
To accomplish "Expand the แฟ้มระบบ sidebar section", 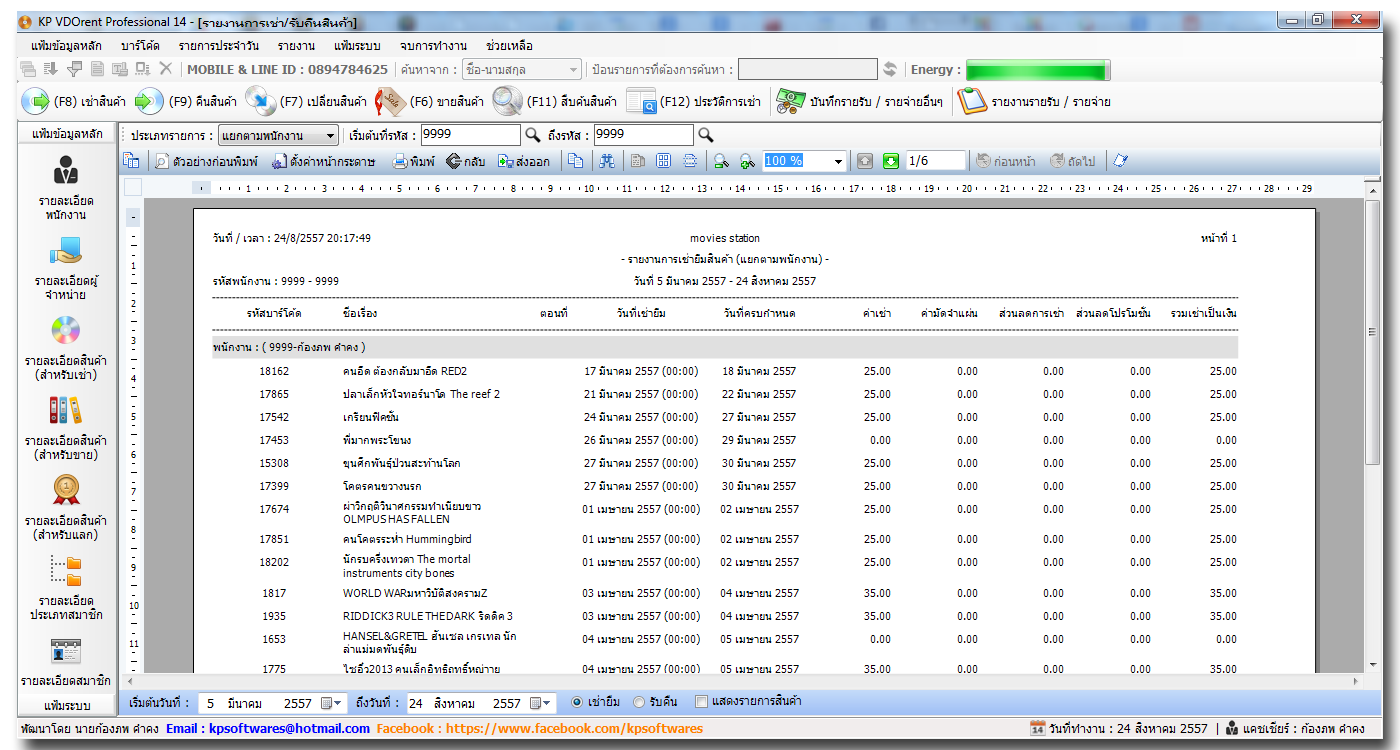I will click(x=67, y=706).
